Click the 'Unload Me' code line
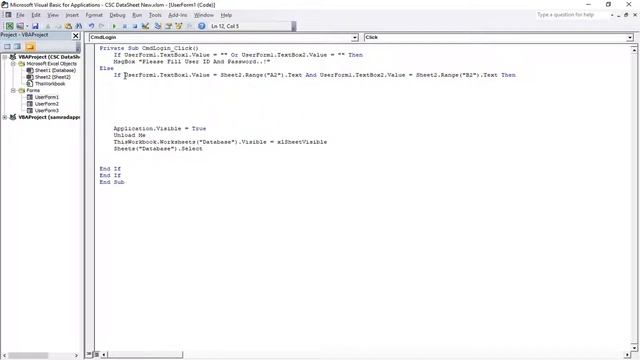 pyautogui.click(x=129, y=135)
